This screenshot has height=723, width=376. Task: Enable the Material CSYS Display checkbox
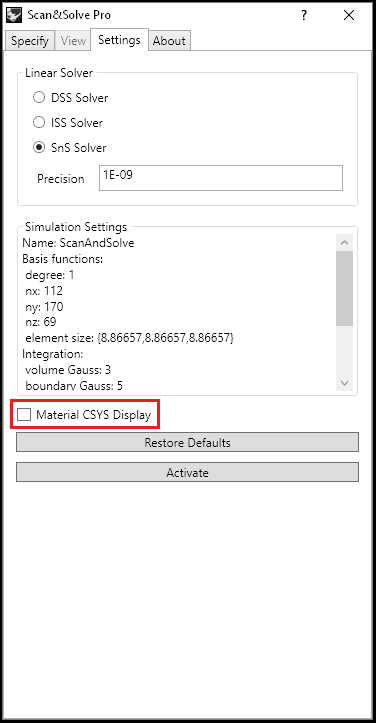[x=23, y=415]
